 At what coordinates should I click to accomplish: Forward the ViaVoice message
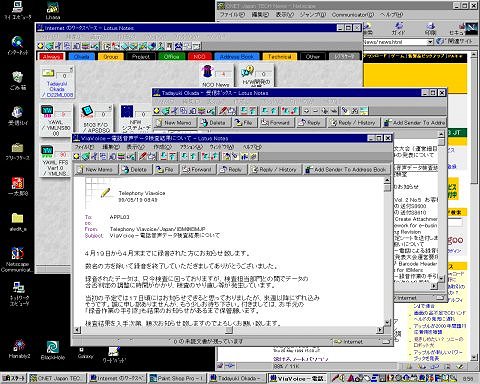pos(198,169)
